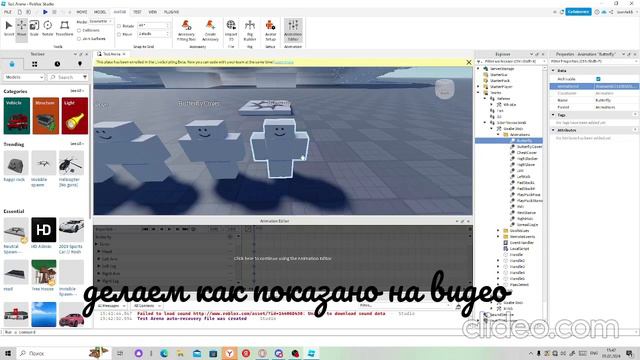Viewport: 640px width, 360px height.
Task: Collapse the Animations folder in Explorer
Action: pyautogui.click(x=498, y=135)
